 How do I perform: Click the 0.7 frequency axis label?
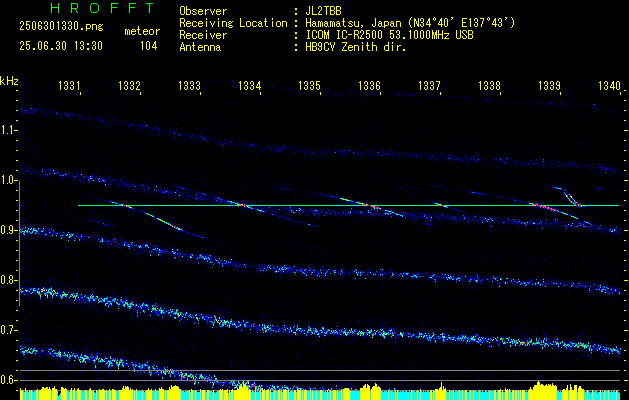(x=8, y=330)
